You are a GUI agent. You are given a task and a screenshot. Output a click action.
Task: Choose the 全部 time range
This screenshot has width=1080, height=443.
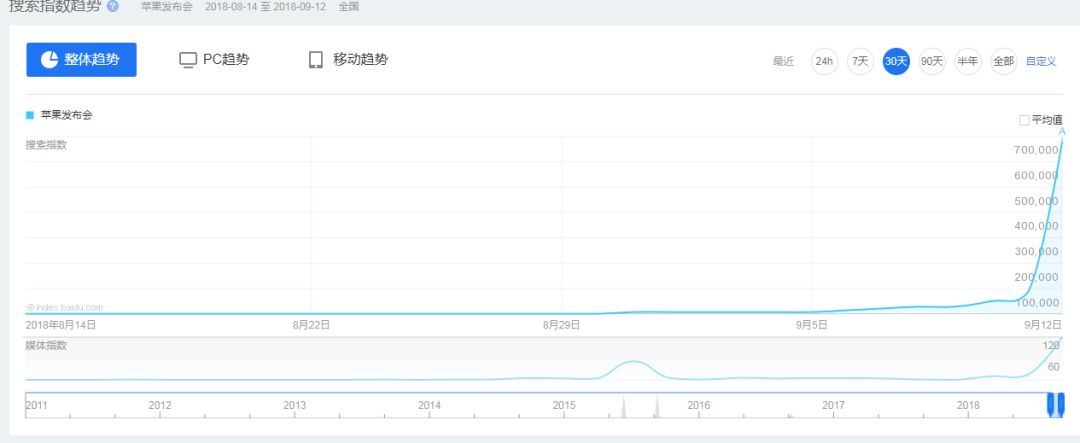click(x=1003, y=61)
